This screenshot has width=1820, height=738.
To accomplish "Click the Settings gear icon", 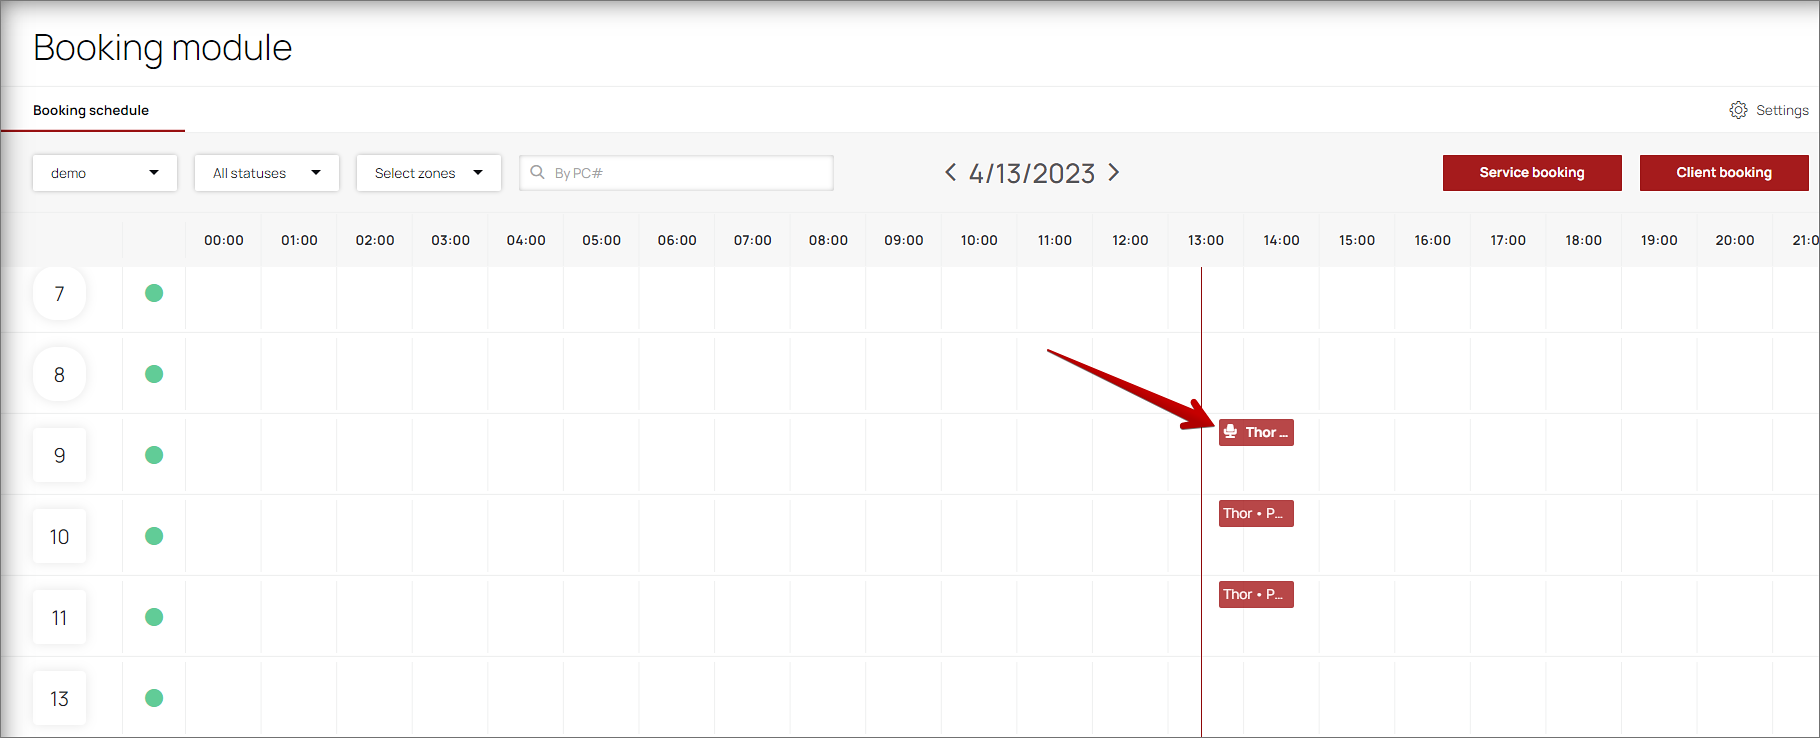I will (x=1739, y=110).
